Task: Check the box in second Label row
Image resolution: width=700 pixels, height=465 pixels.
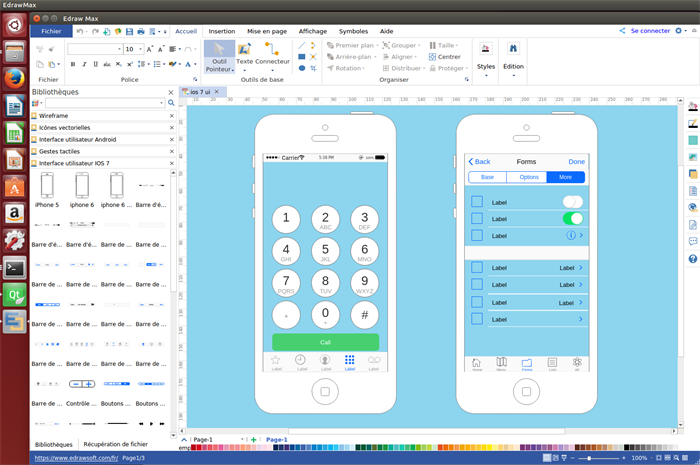Action: coord(477,218)
